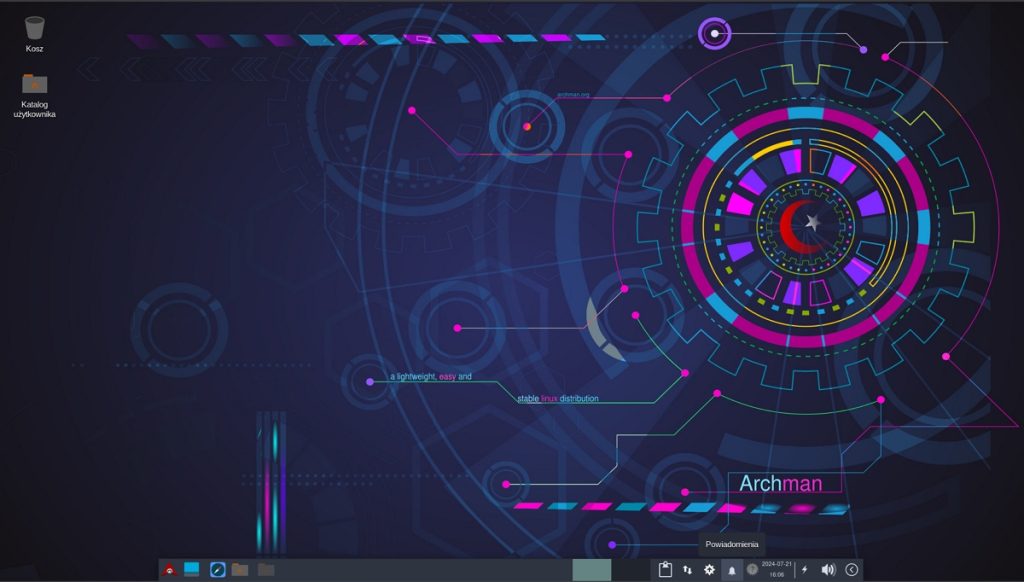Click the Powiadomienia tooltip label
Screen dimensions: 1024x582
[732, 544]
